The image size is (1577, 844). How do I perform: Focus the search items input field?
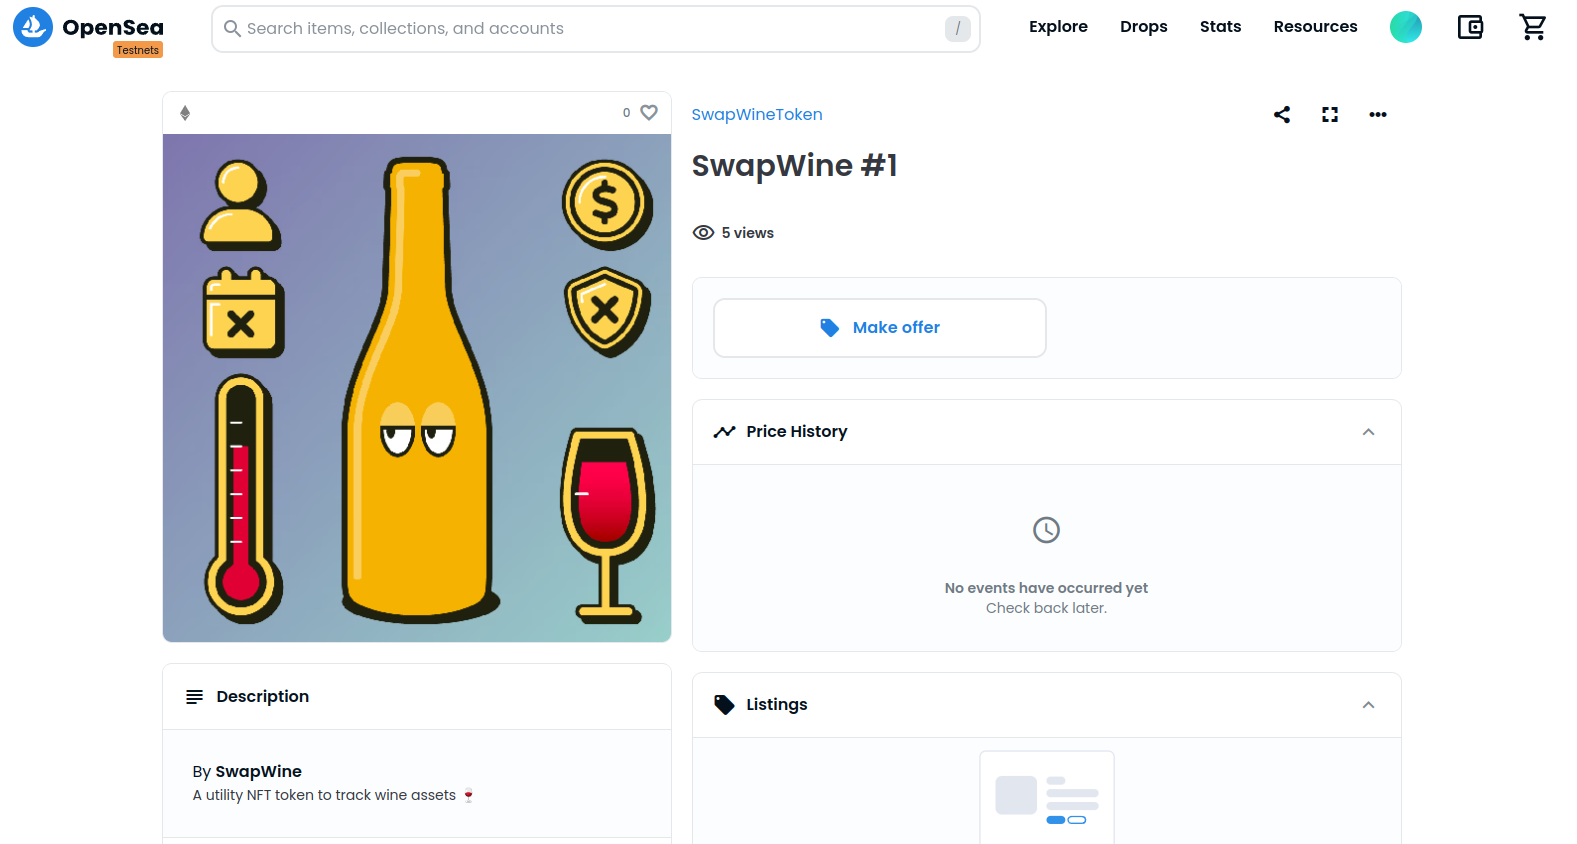595,29
